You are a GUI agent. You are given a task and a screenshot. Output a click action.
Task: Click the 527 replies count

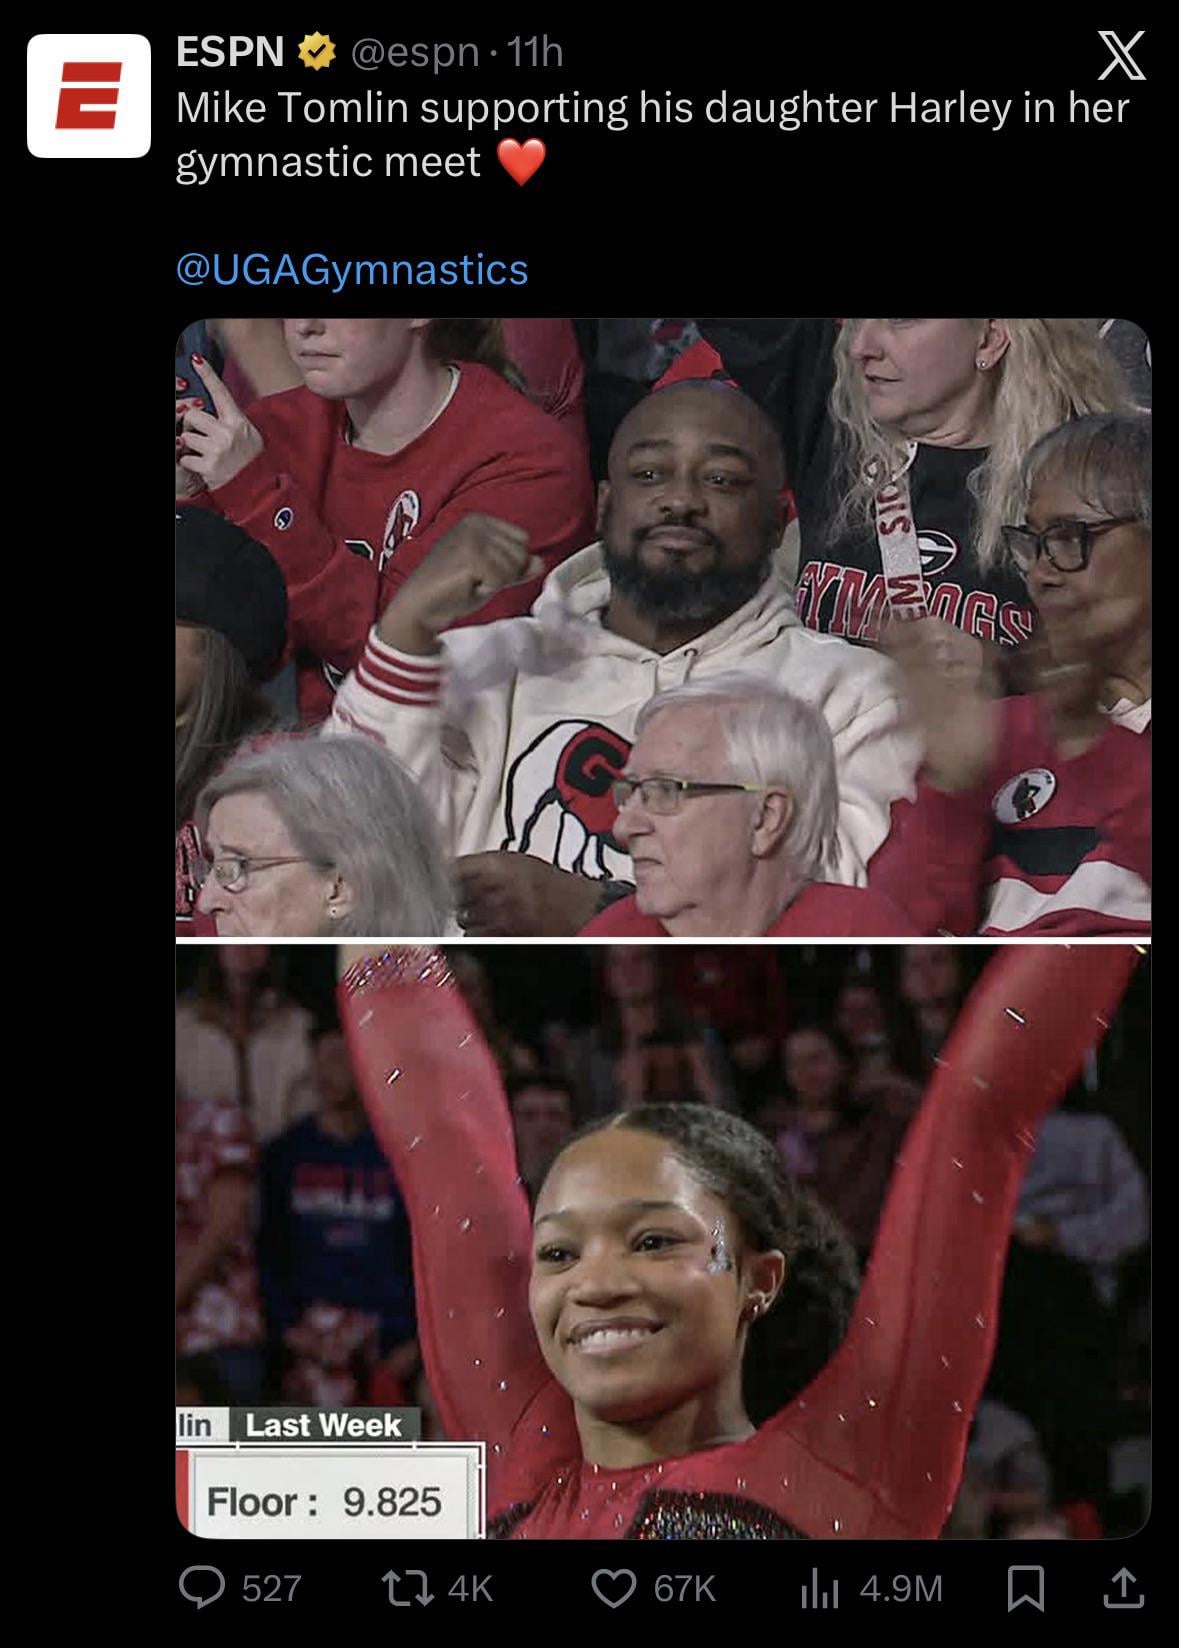pyautogui.click(x=272, y=1588)
